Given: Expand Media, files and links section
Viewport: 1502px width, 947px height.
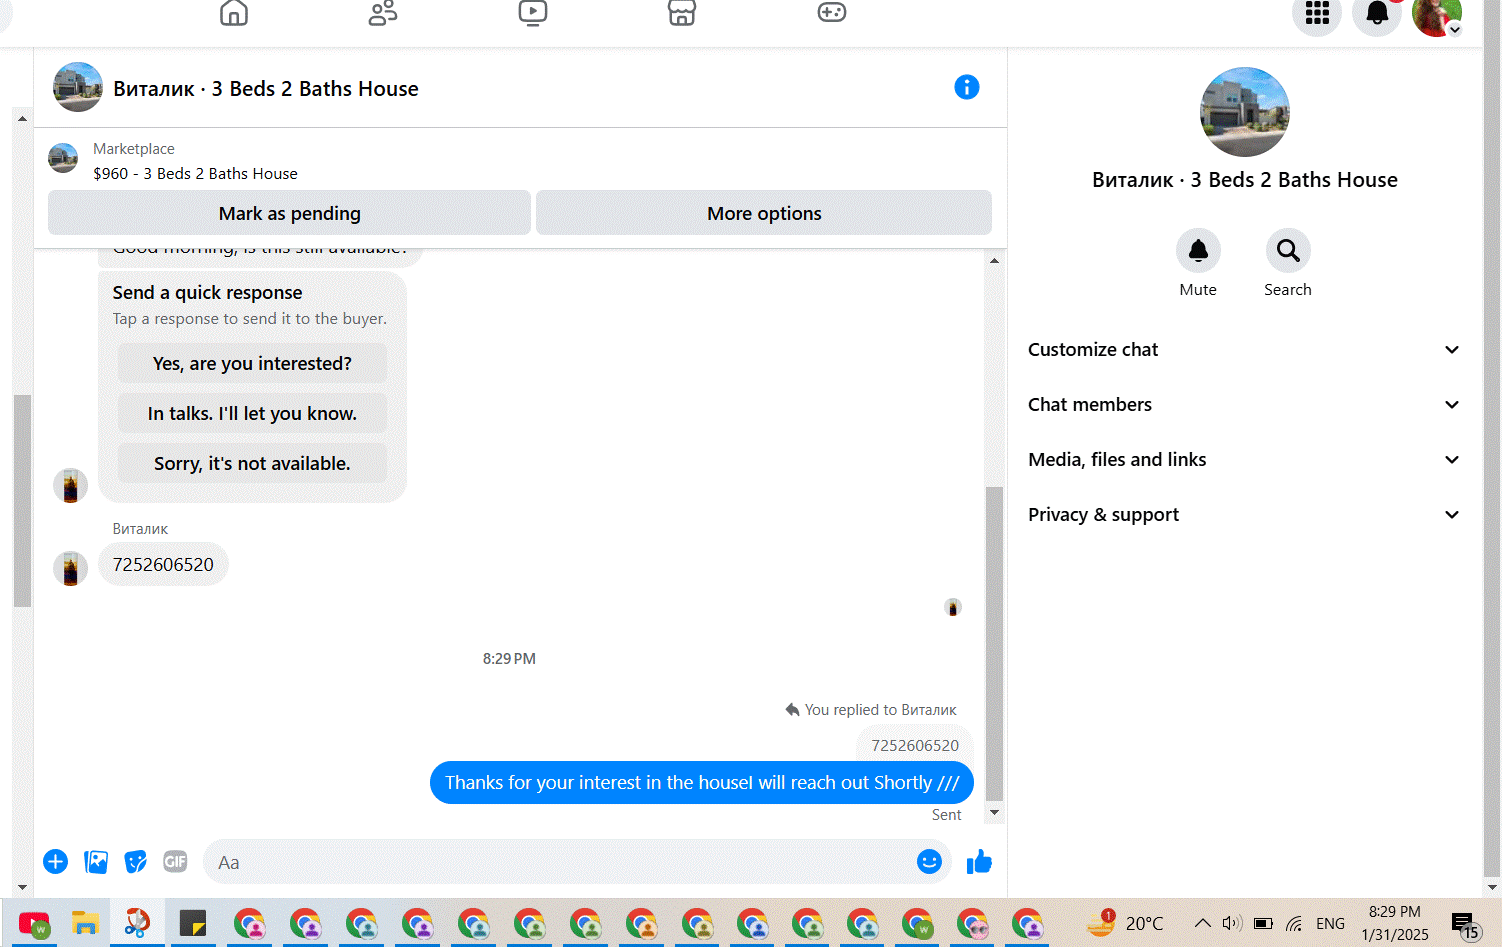Looking at the screenshot, I should 1244,459.
